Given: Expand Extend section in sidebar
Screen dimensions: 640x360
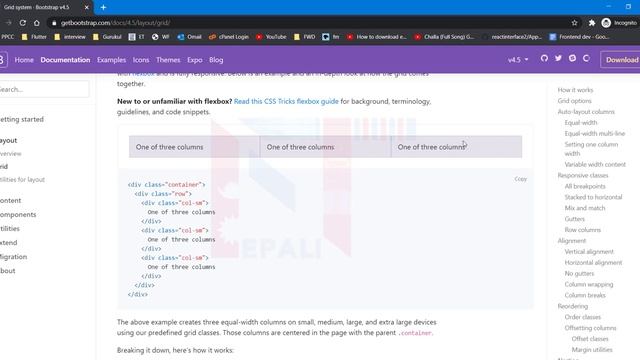Looking at the screenshot, I should [x=9, y=242].
